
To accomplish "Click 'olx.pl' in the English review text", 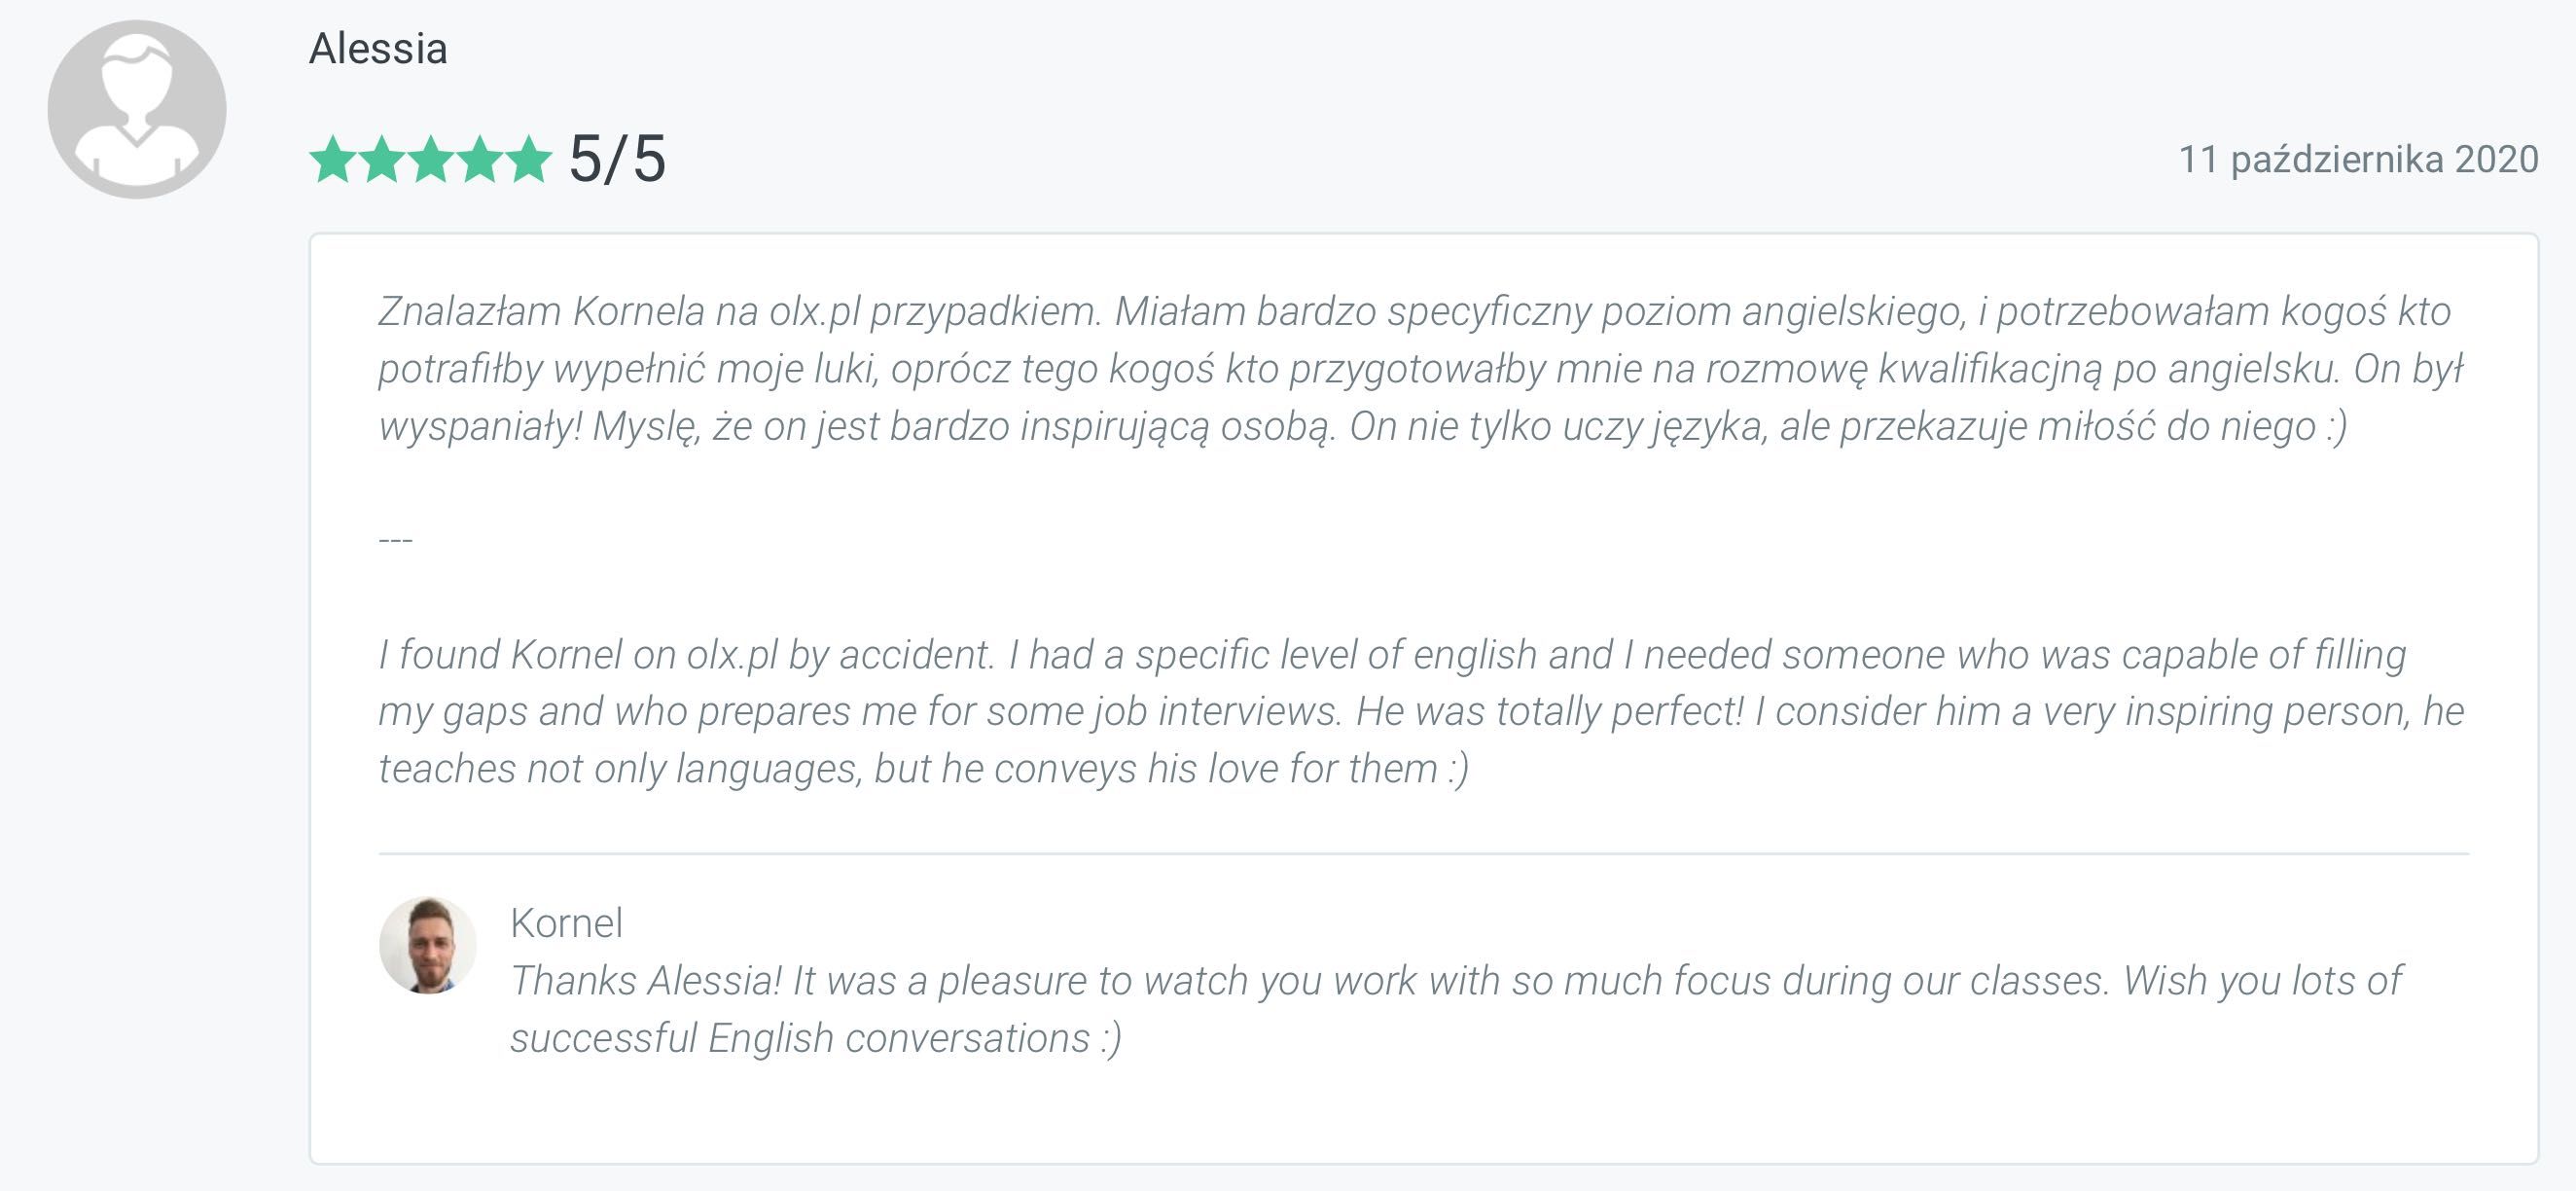I will point(732,655).
